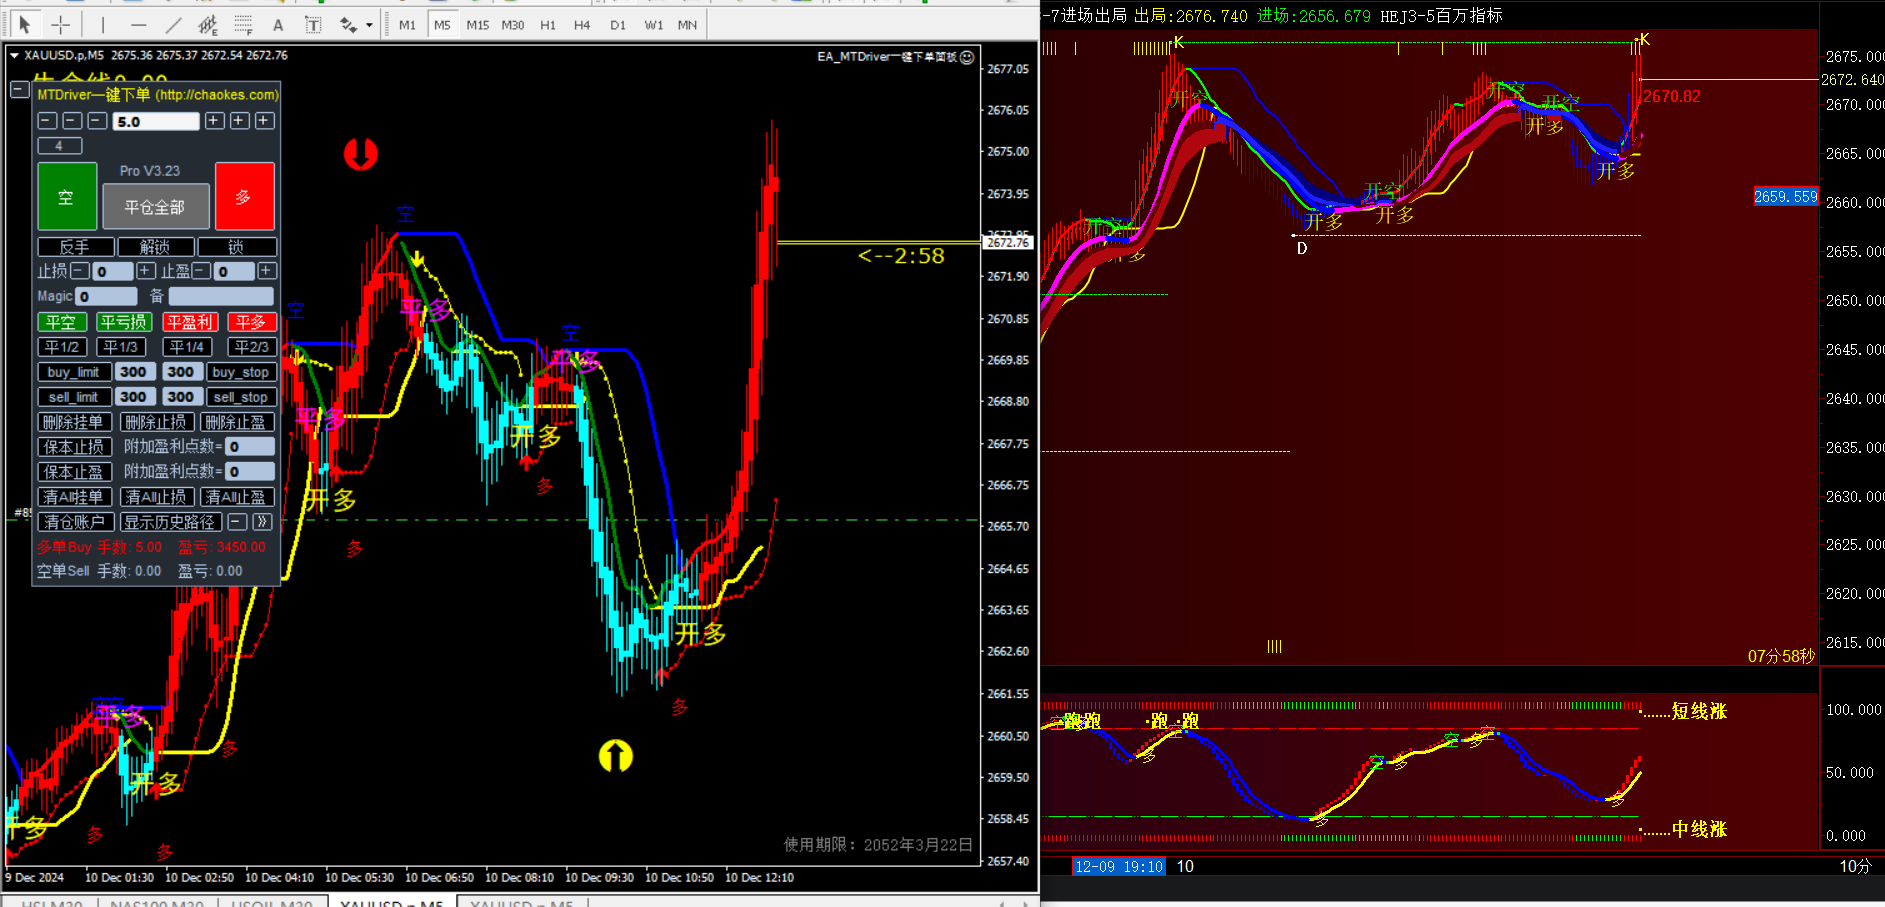
Task: Select the trendline drawing tool
Action: tap(173, 25)
